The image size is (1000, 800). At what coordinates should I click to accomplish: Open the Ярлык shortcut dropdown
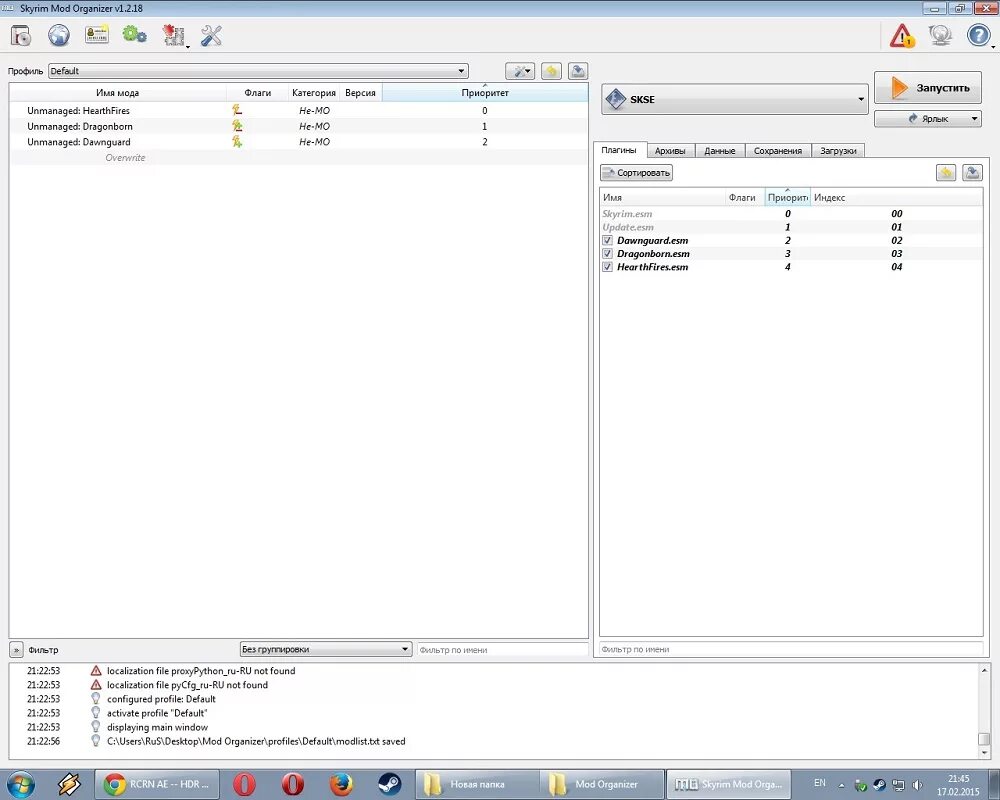927,119
